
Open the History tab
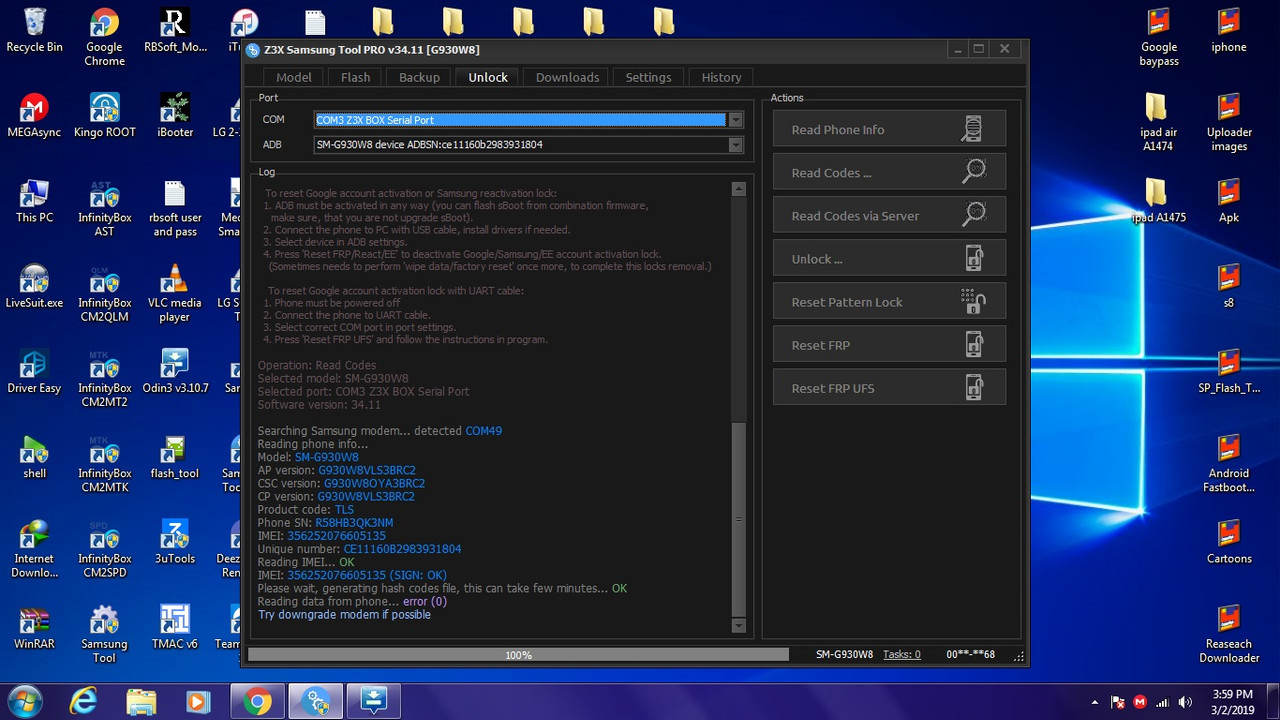tap(721, 77)
